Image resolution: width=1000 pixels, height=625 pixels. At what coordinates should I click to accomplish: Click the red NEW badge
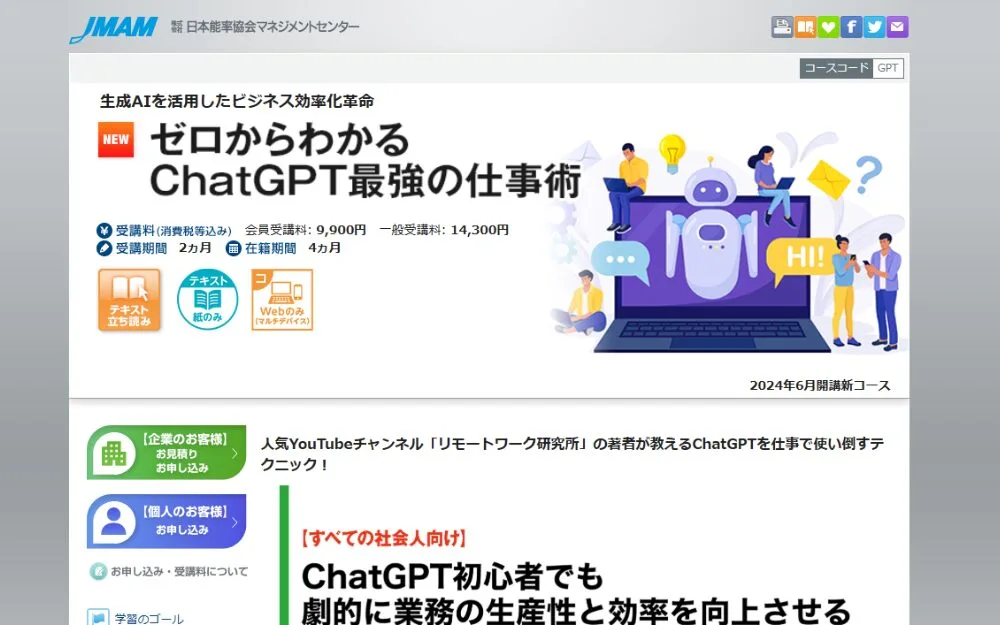click(115, 140)
